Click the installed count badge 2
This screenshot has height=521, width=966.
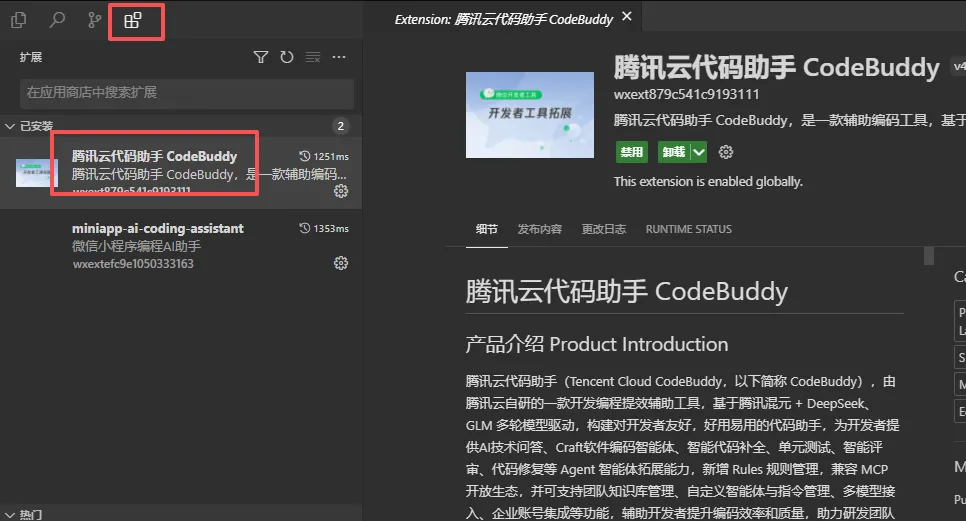click(x=341, y=126)
